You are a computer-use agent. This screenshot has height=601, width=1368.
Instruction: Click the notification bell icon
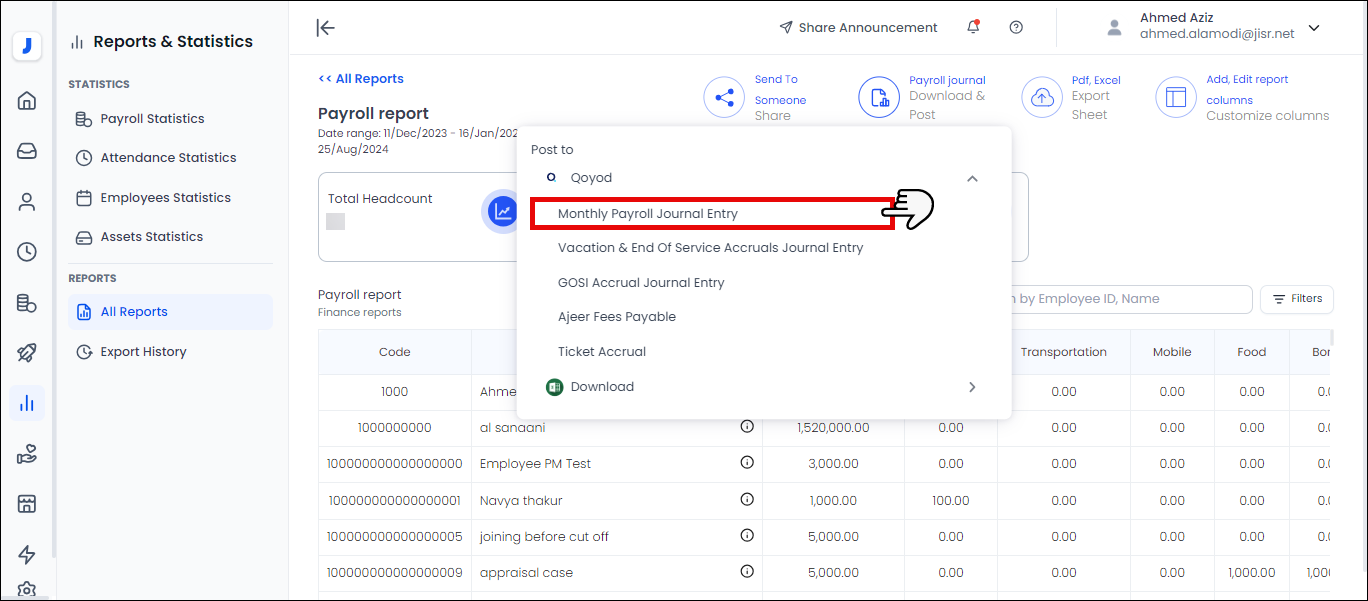[x=973, y=28]
